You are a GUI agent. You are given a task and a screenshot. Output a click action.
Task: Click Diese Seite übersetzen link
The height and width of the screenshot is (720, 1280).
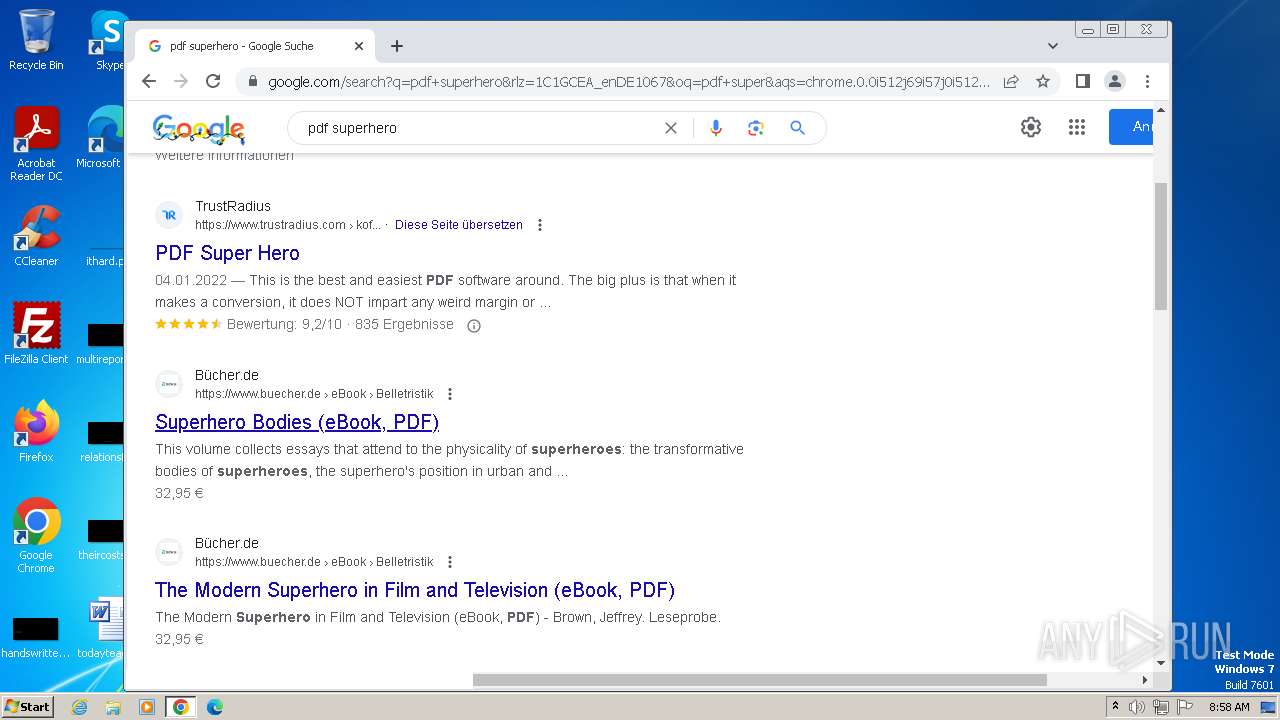tap(459, 225)
